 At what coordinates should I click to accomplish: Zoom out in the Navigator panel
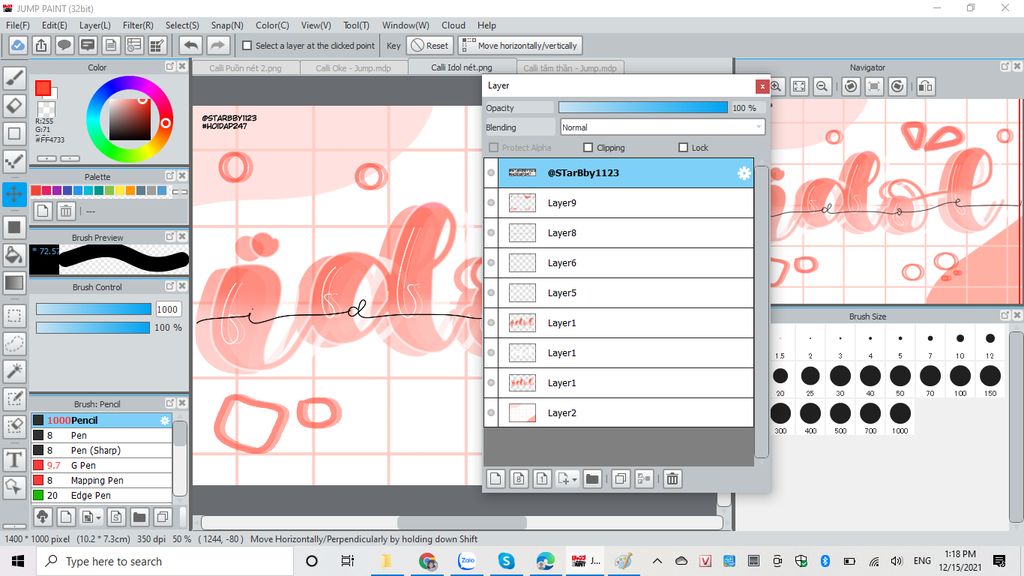pyautogui.click(x=822, y=86)
